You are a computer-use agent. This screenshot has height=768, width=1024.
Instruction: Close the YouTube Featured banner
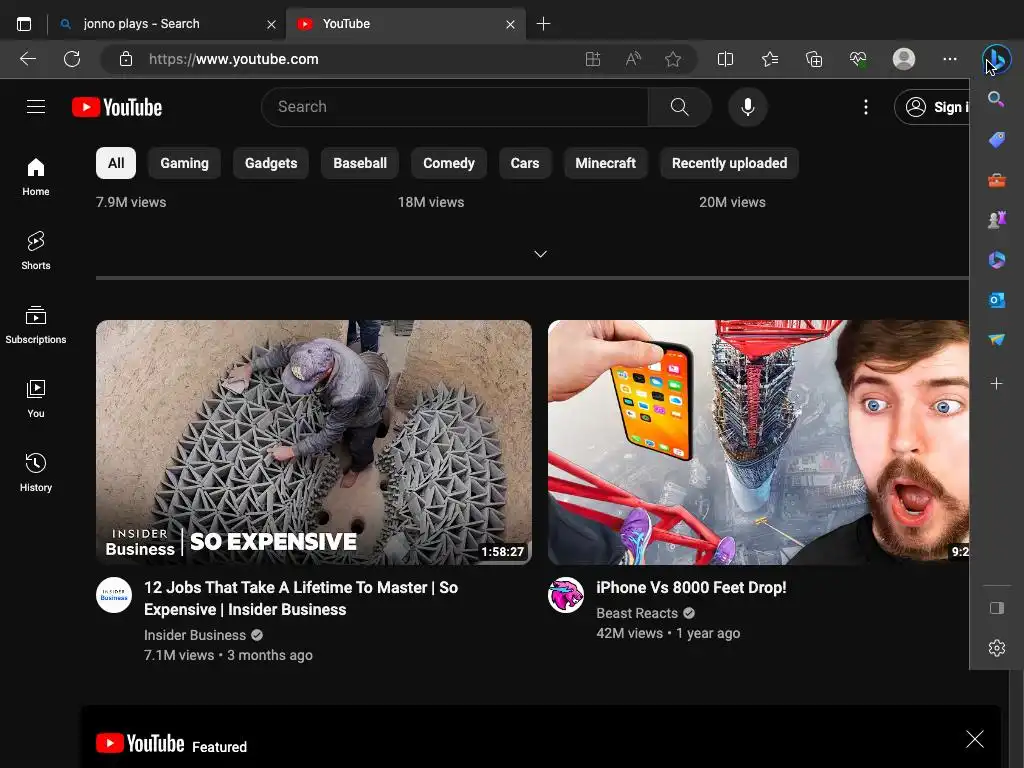tap(974, 739)
